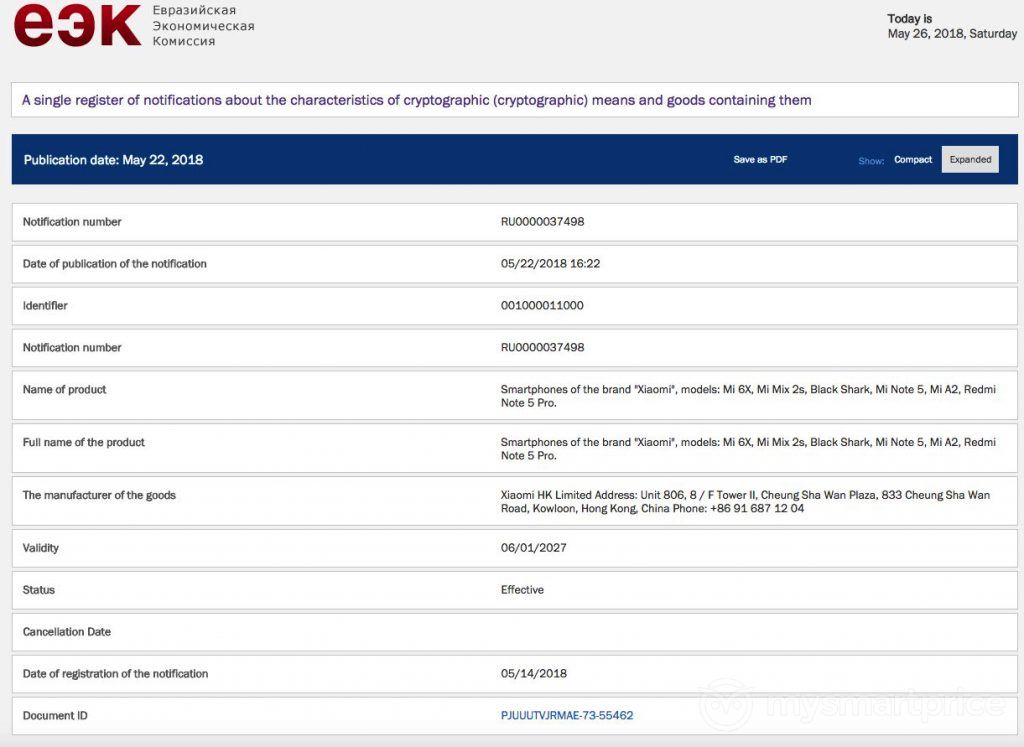Select the Expanded view button

pyautogui.click(x=970, y=159)
